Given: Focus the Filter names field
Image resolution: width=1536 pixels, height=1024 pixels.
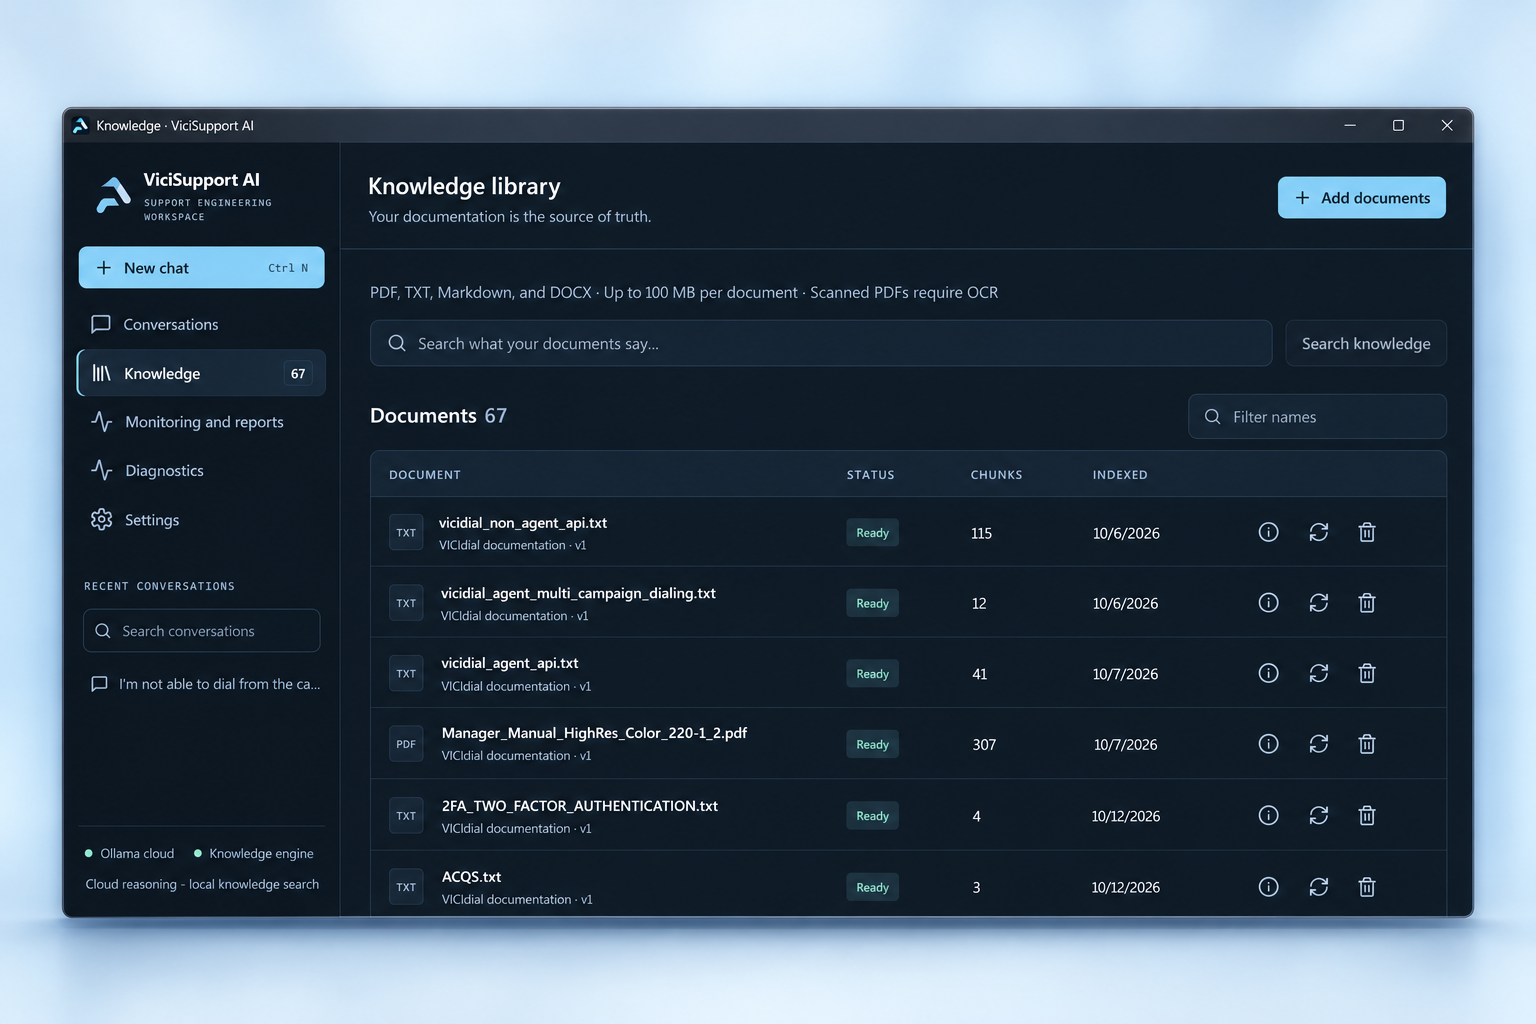Looking at the screenshot, I should (1317, 416).
